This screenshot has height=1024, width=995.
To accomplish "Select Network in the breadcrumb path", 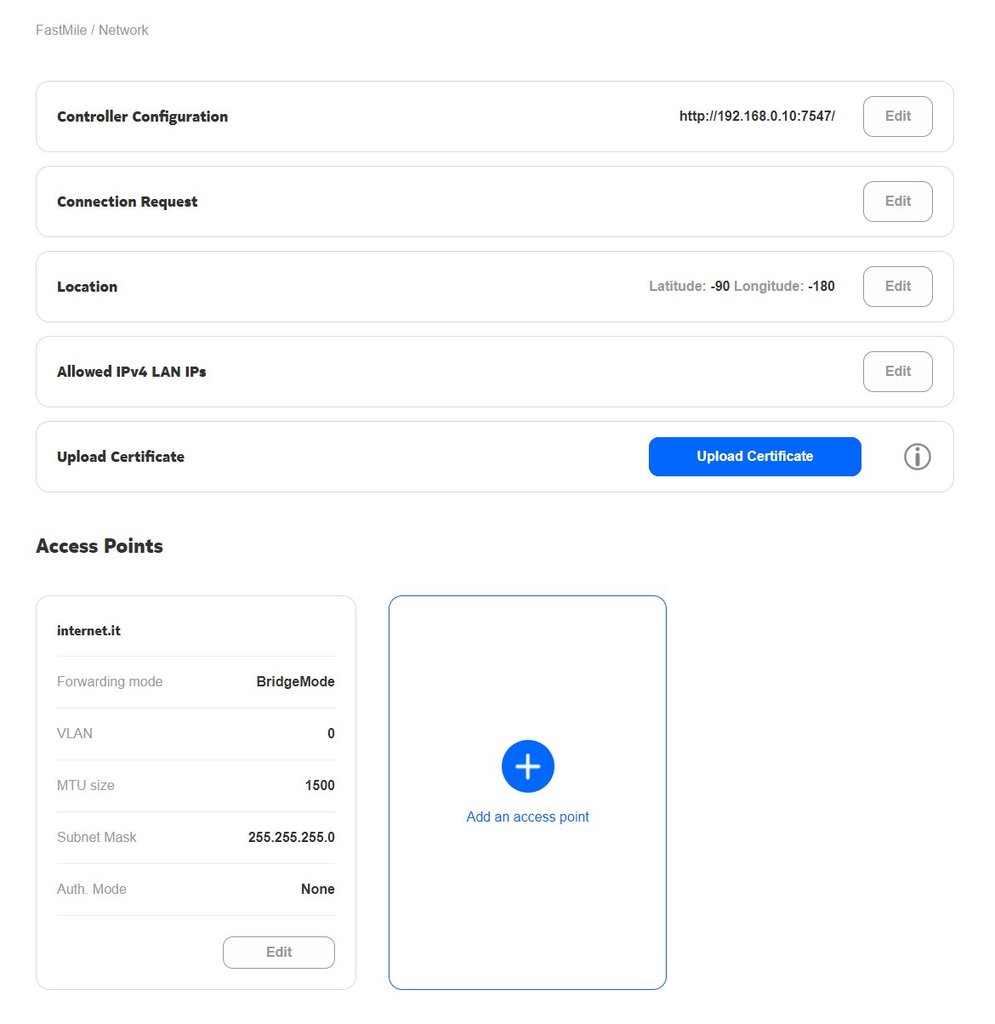I will pyautogui.click(x=123, y=30).
